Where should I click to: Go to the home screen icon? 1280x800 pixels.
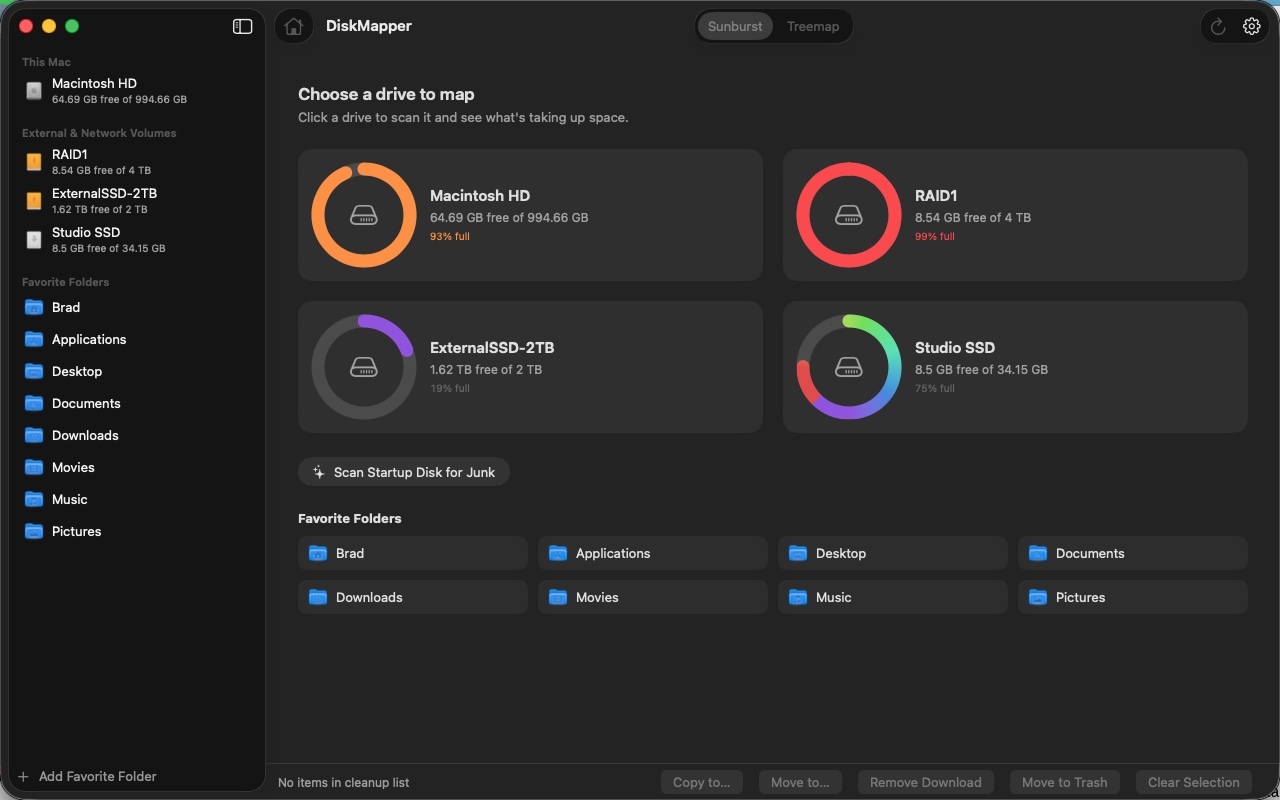293,27
